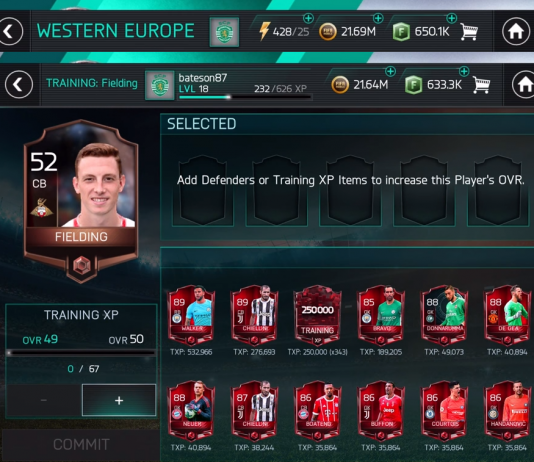Open home from top Western Europe bar

click(x=516, y=32)
